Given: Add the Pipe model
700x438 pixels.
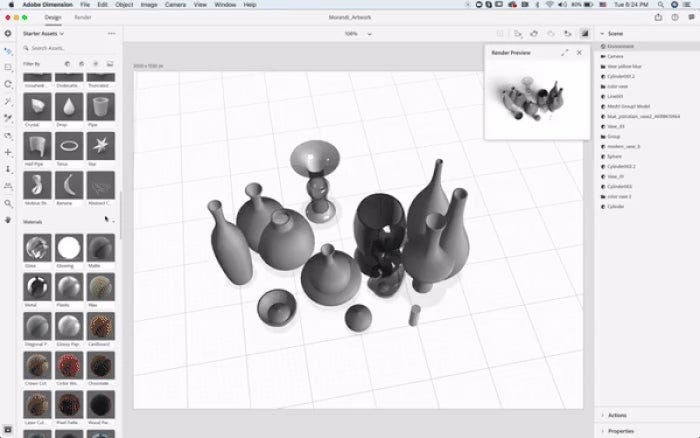Looking at the screenshot, I should click(x=101, y=107).
